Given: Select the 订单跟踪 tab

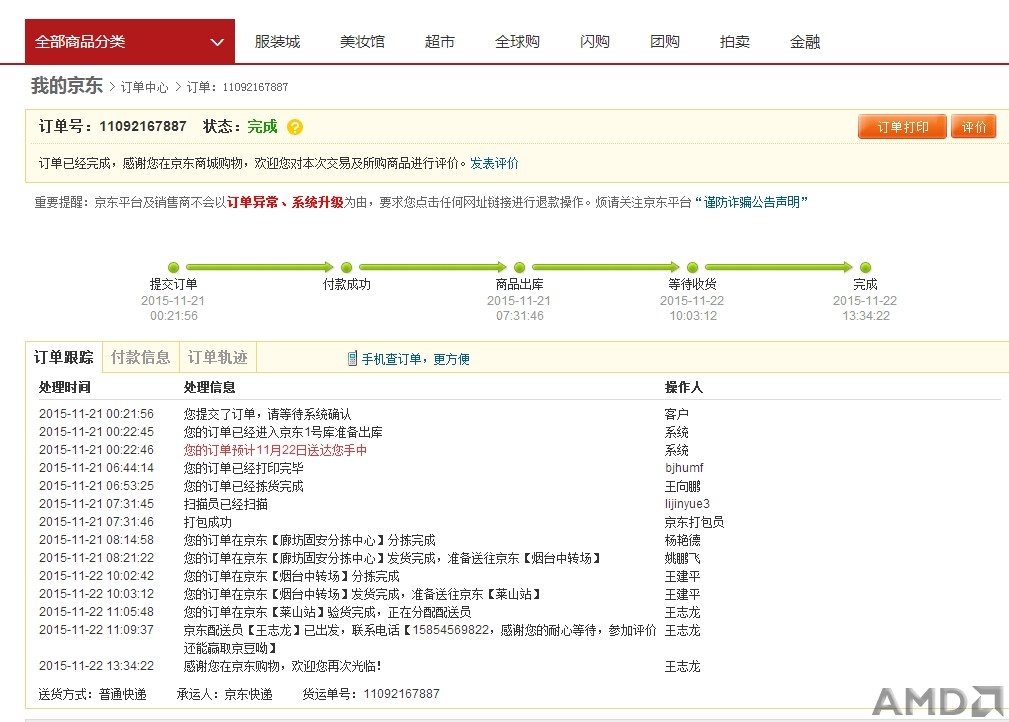Looking at the screenshot, I should pyautogui.click(x=64, y=357).
